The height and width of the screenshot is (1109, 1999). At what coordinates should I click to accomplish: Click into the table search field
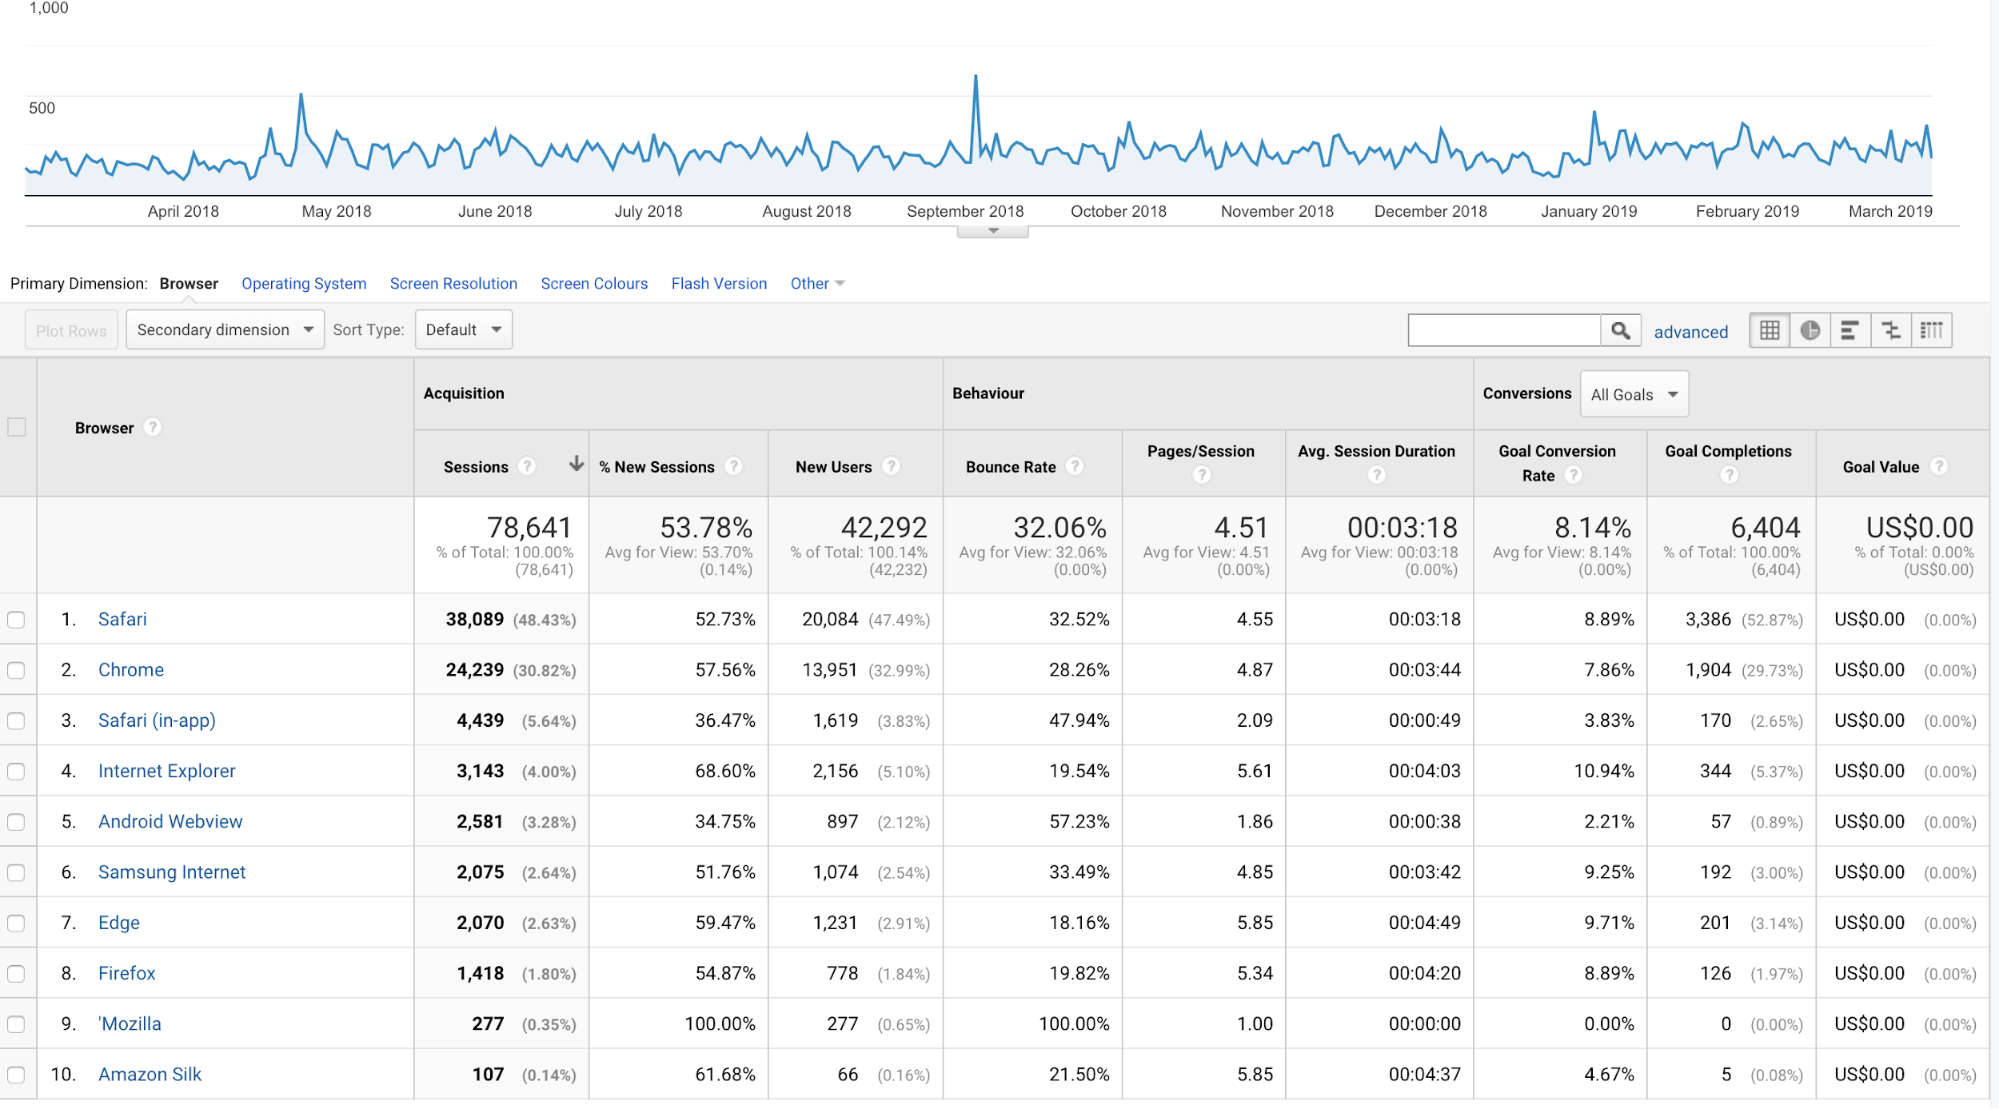[1504, 330]
